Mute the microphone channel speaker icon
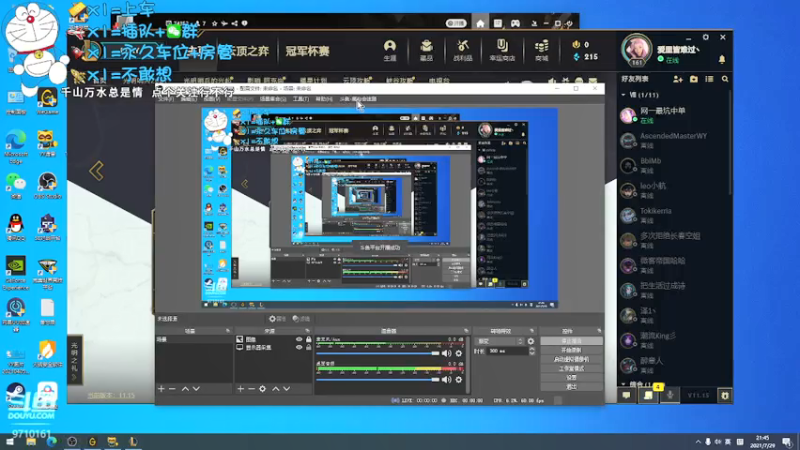The image size is (800, 450). [446, 353]
